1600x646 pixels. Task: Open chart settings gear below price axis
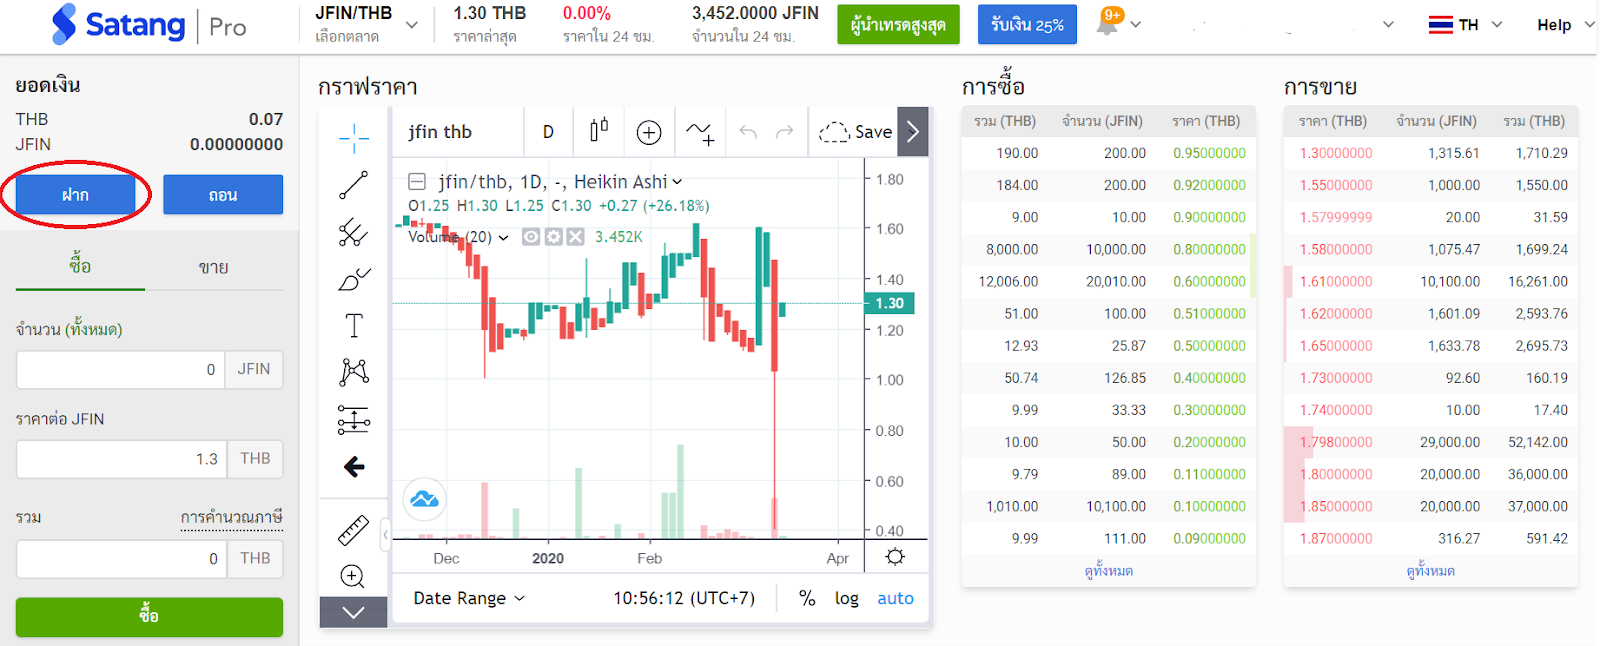point(895,557)
